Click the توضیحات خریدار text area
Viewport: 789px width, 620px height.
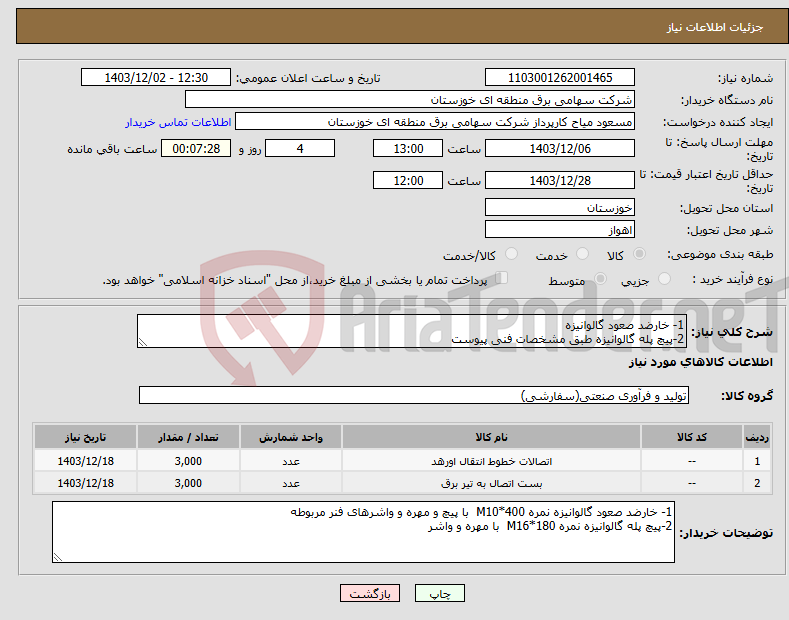tap(363, 532)
